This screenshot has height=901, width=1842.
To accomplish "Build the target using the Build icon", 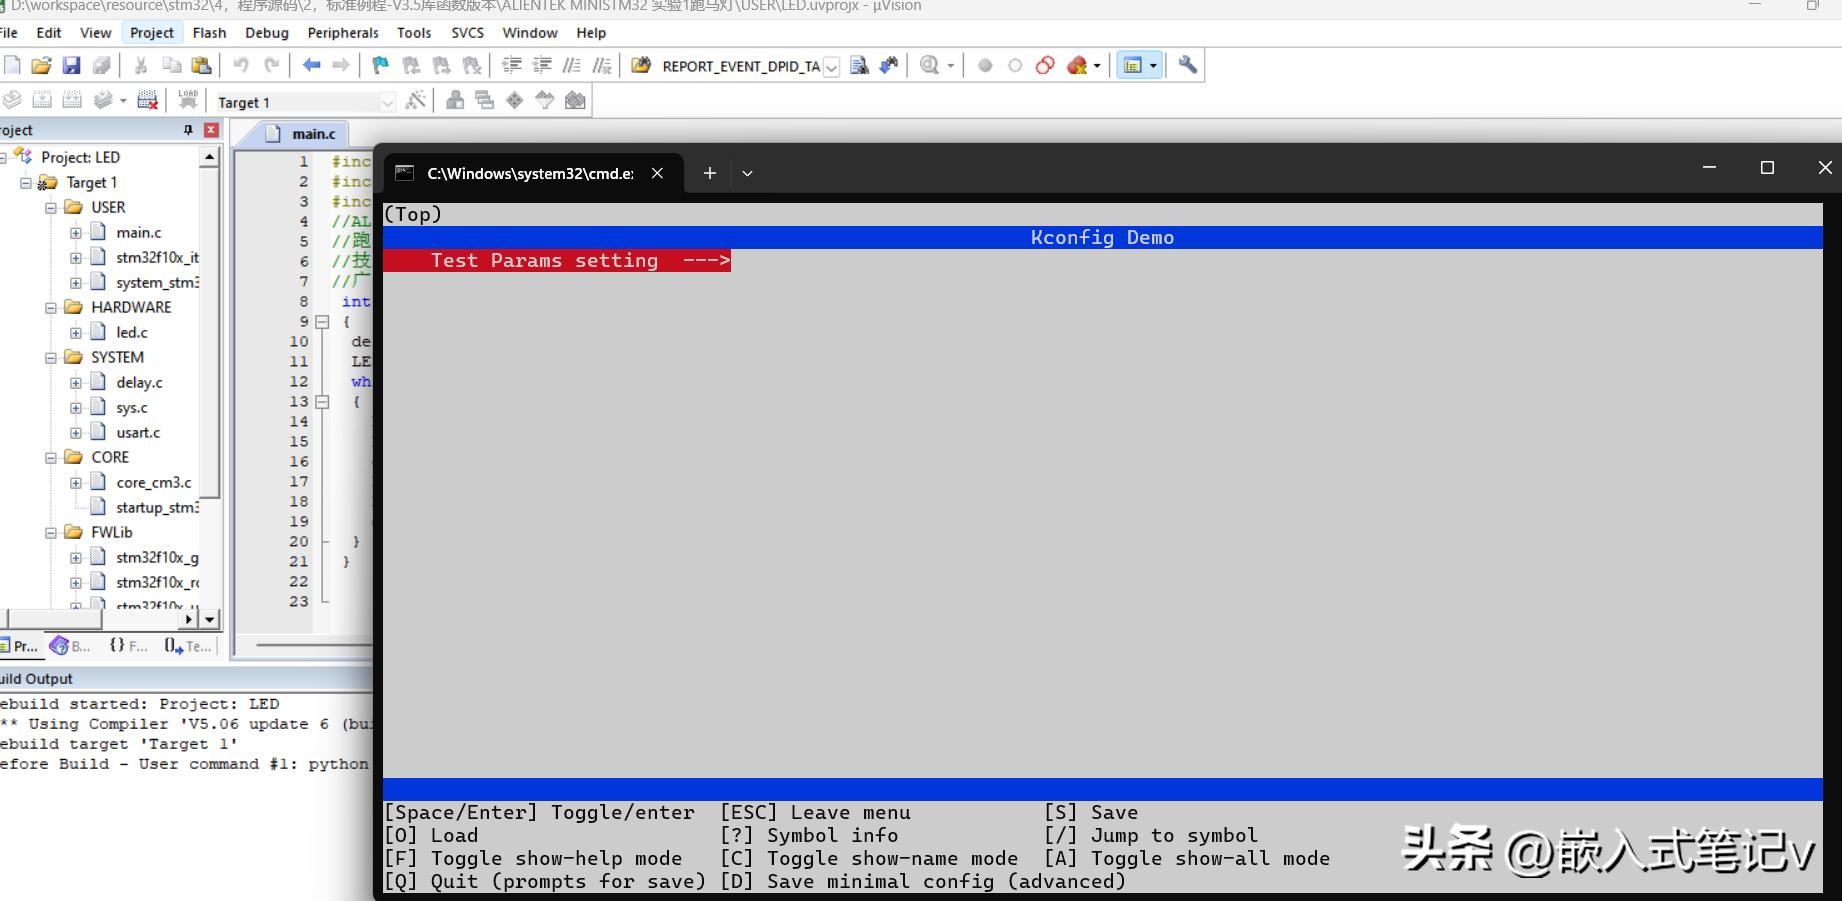I will click(40, 99).
